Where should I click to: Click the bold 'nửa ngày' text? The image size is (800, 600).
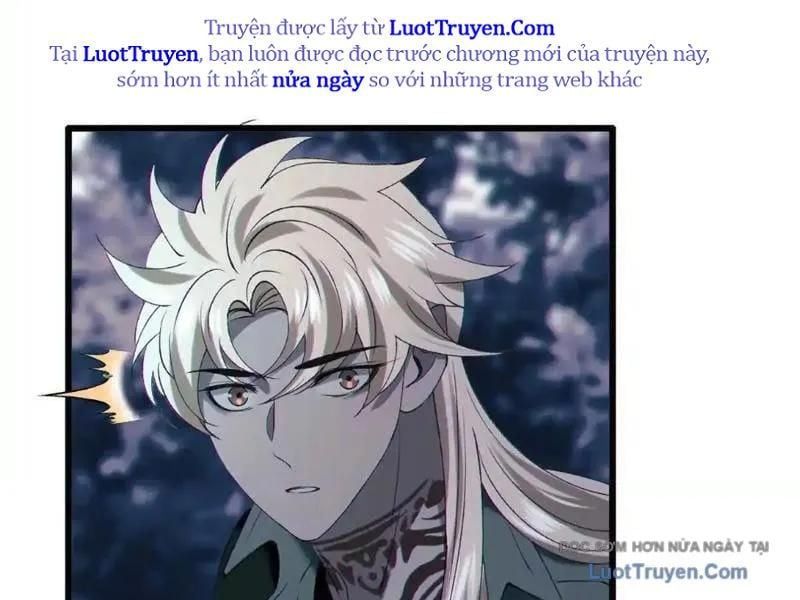click(318, 81)
